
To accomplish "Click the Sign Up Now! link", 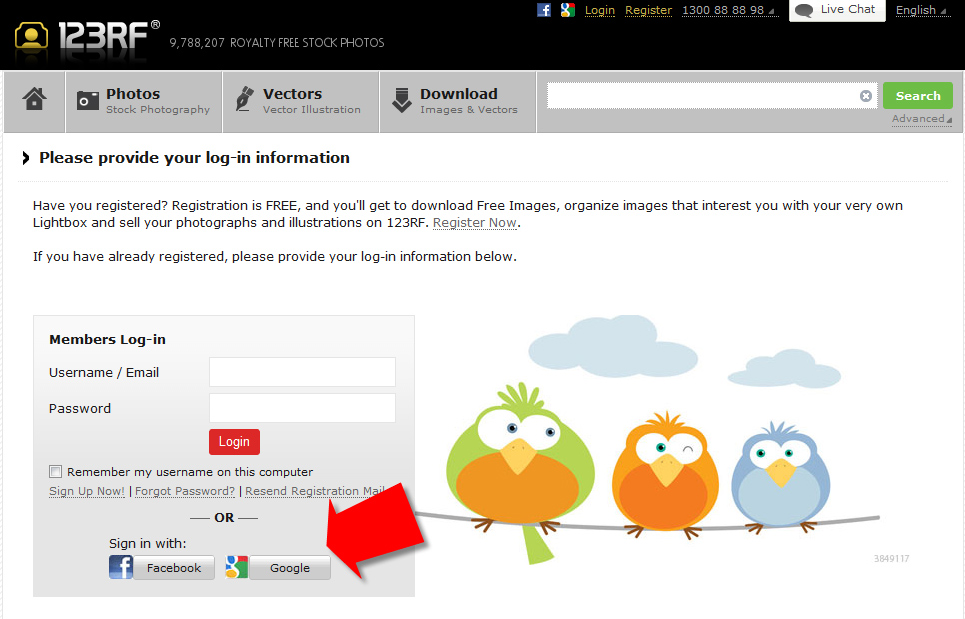I will pyautogui.click(x=87, y=491).
